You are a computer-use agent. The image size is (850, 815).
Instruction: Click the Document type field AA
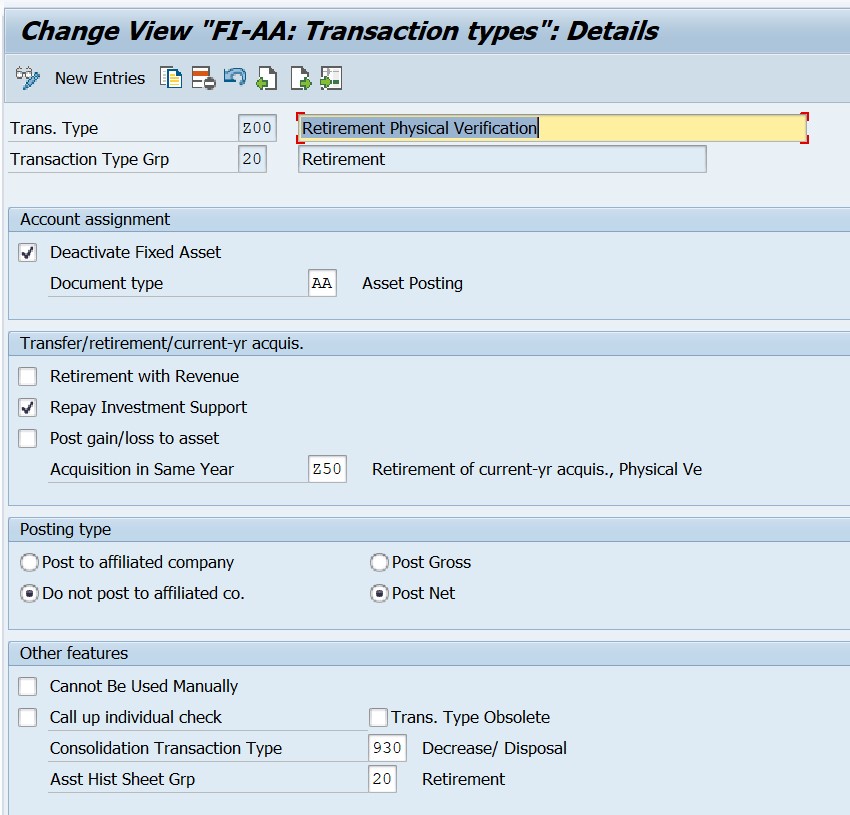322,284
